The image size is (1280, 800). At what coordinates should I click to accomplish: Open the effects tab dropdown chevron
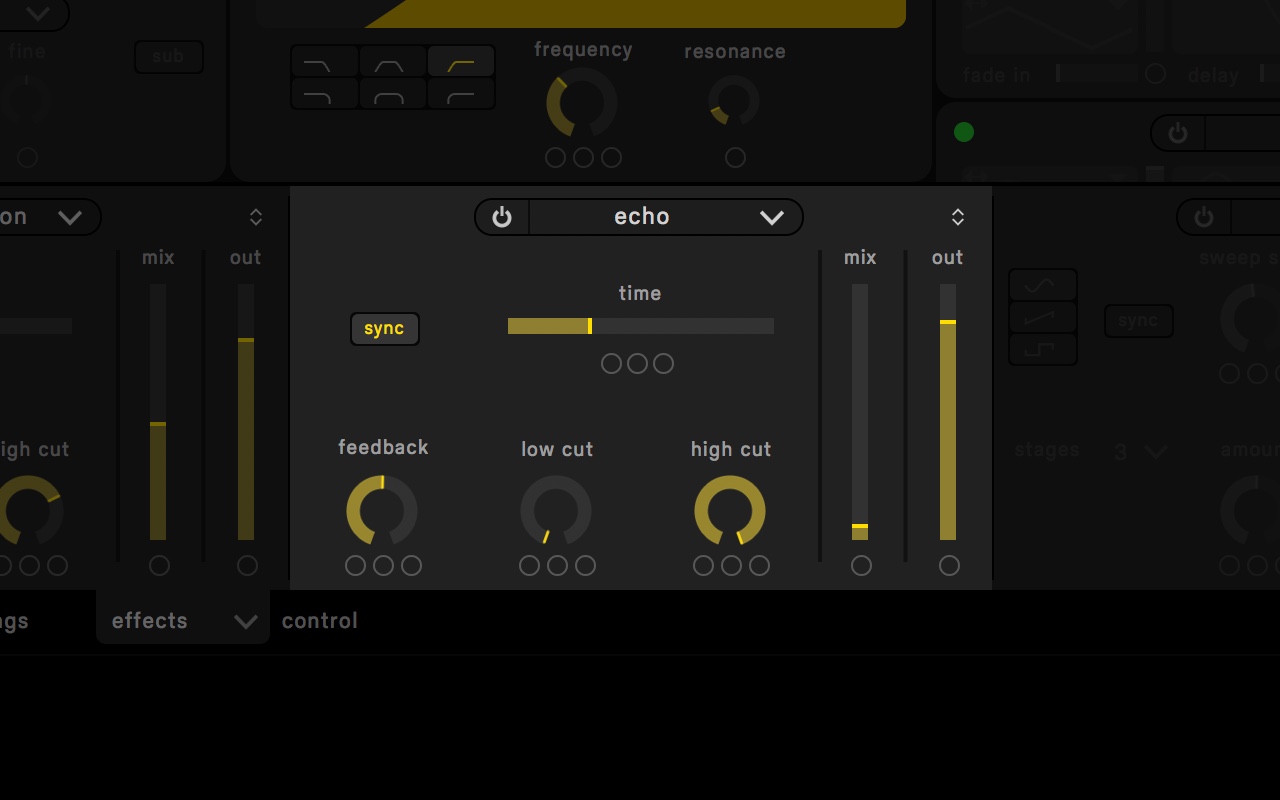pyautogui.click(x=245, y=622)
